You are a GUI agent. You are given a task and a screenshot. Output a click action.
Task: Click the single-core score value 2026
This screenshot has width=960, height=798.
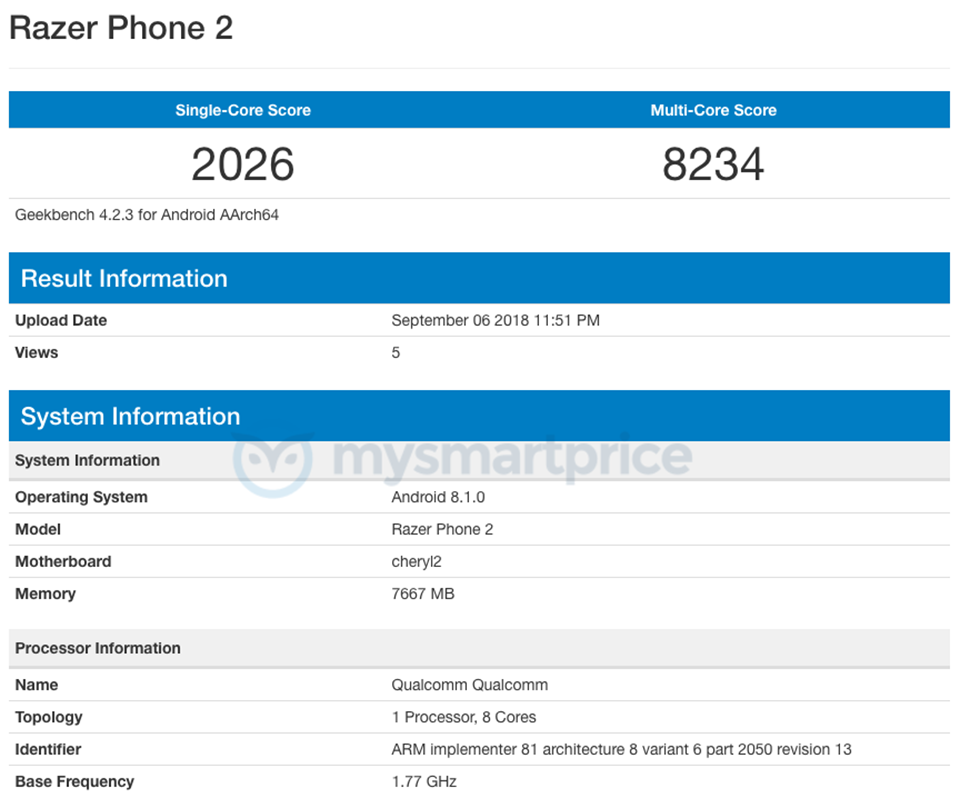242,163
